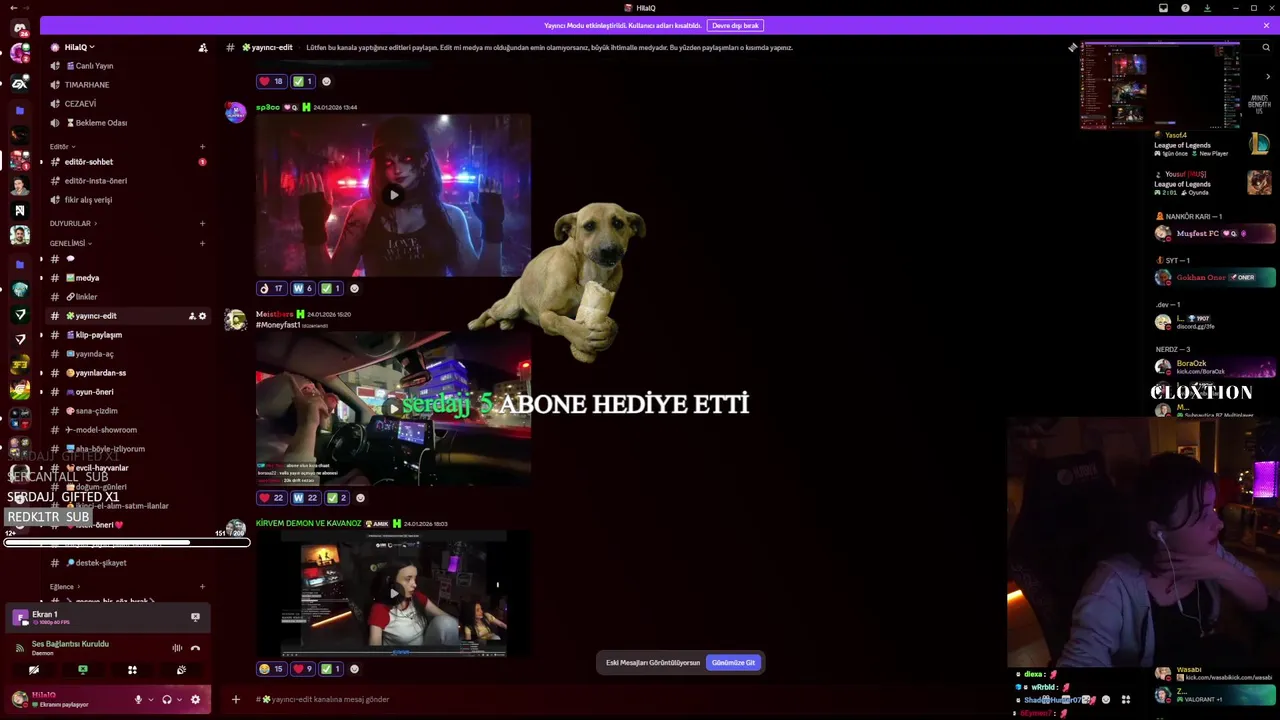
Task: Open HilalQ server dropdown menu
Action: [x=80, y=47]
